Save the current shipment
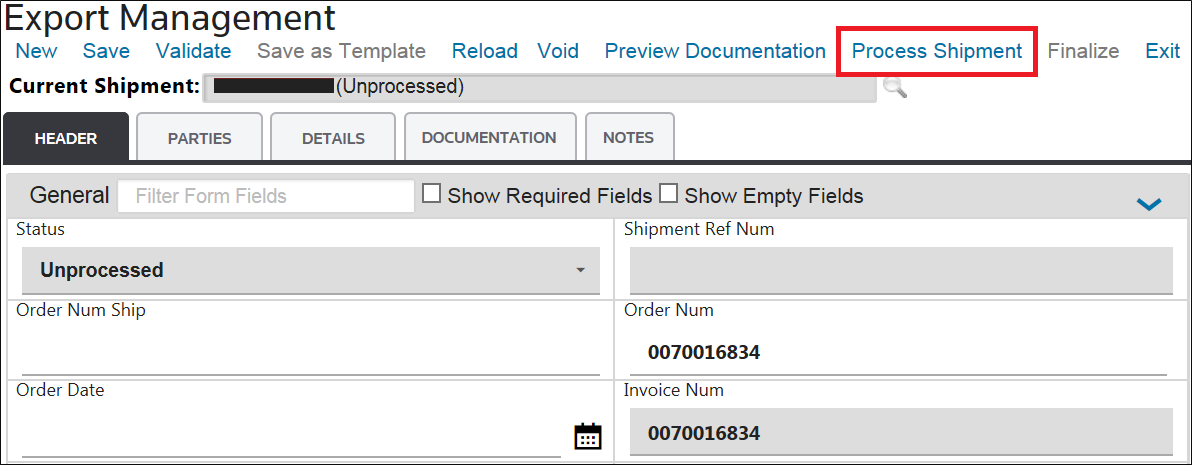 (106, 51)
